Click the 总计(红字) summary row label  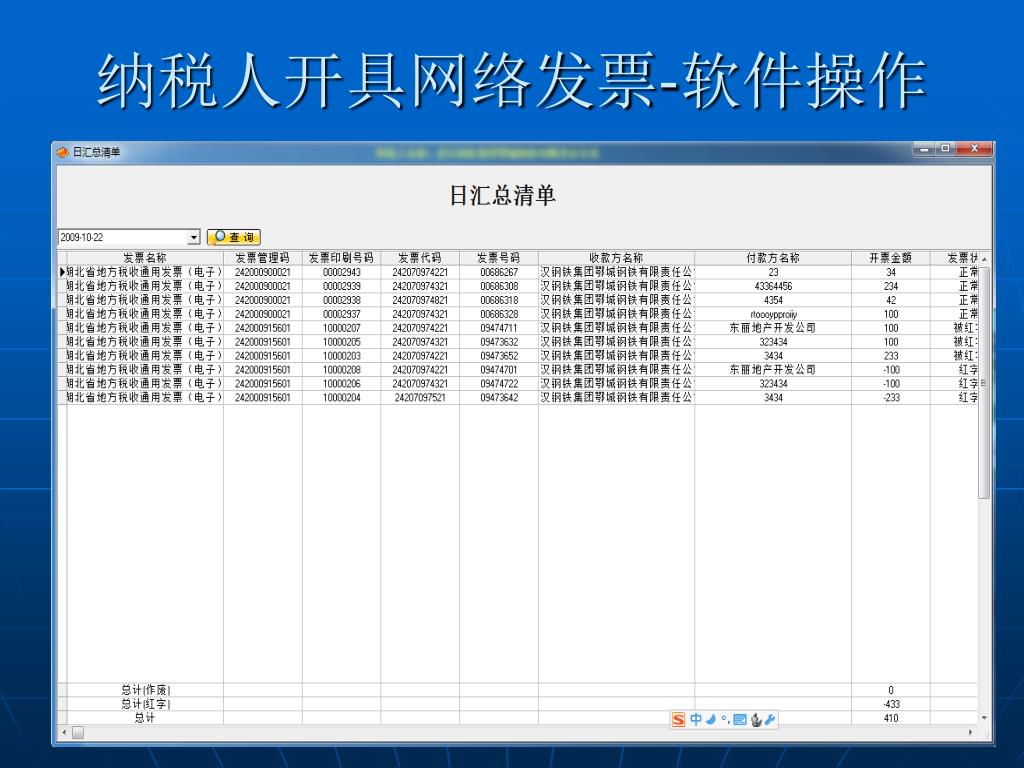(x=145, y=704)
